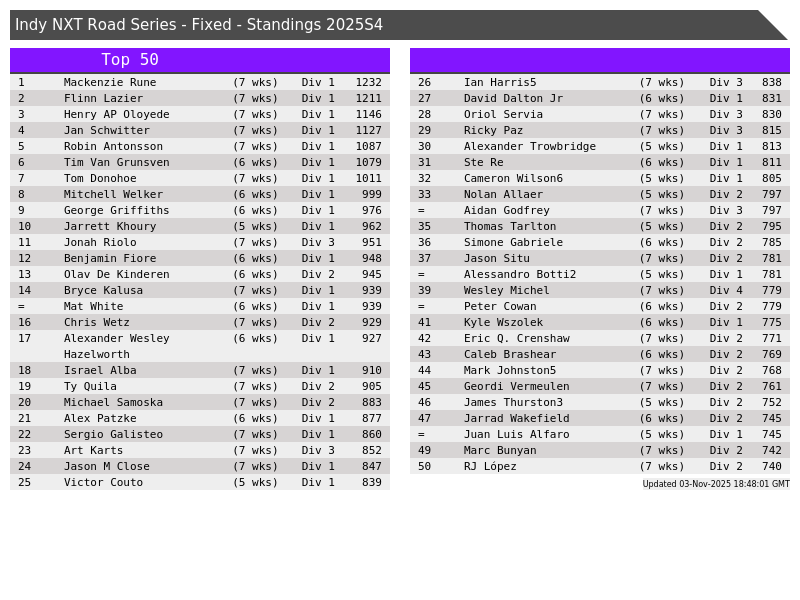Click on Victor Couto's name
This screenshot has height=600, width=800.
click(103, 483)
